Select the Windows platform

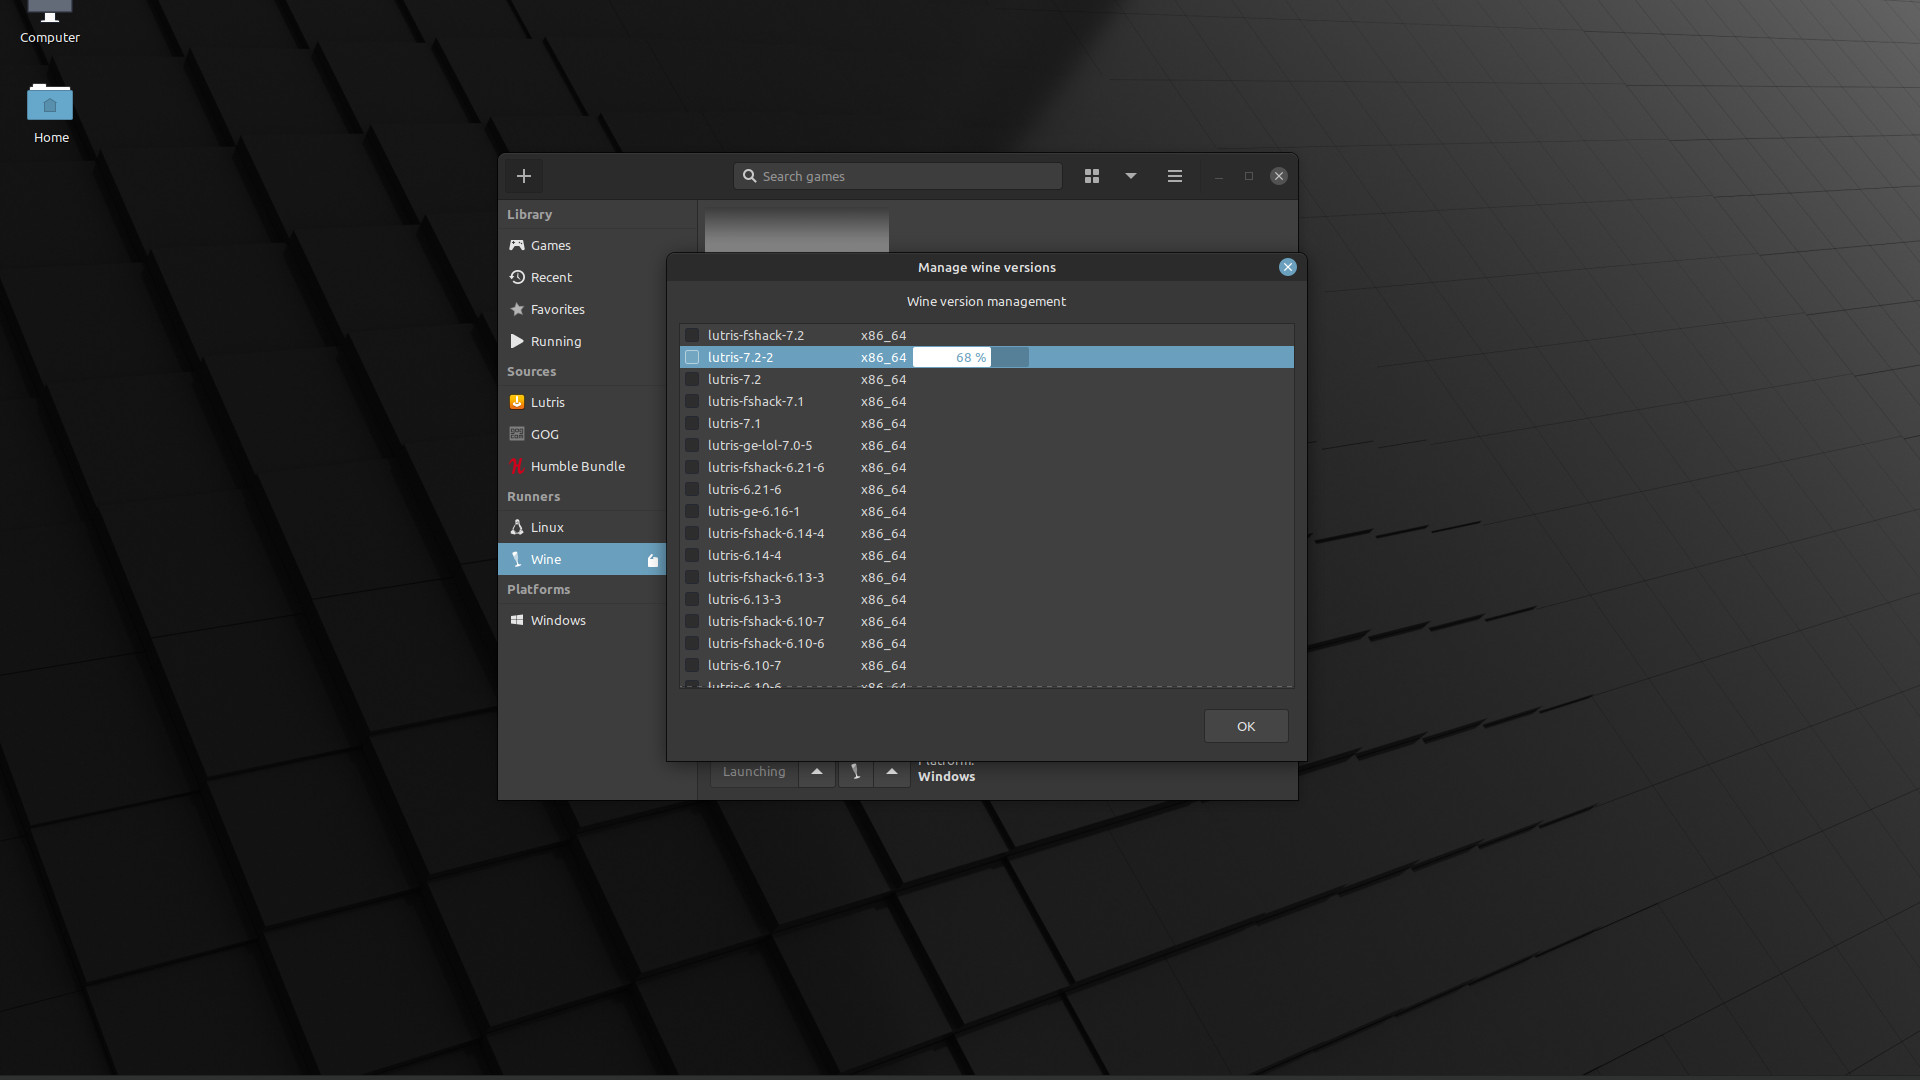[x=582, y=620]
